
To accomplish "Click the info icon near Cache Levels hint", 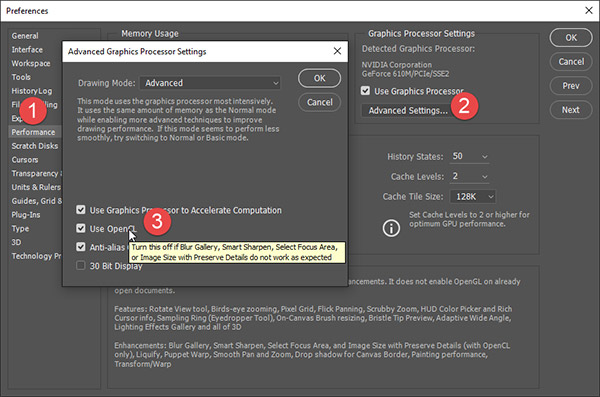I will (x=391, y=228).
